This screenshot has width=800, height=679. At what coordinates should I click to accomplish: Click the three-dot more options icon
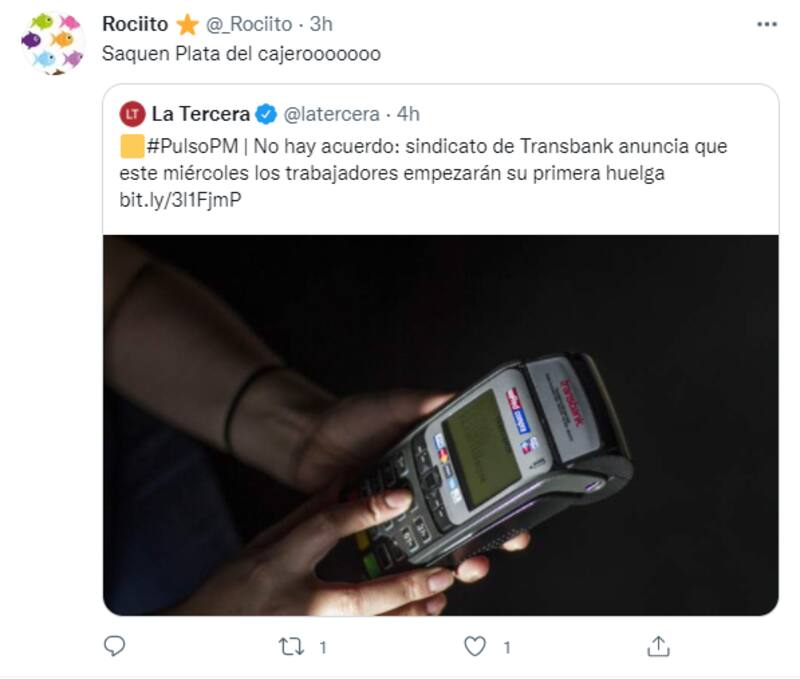click(766, 24)
